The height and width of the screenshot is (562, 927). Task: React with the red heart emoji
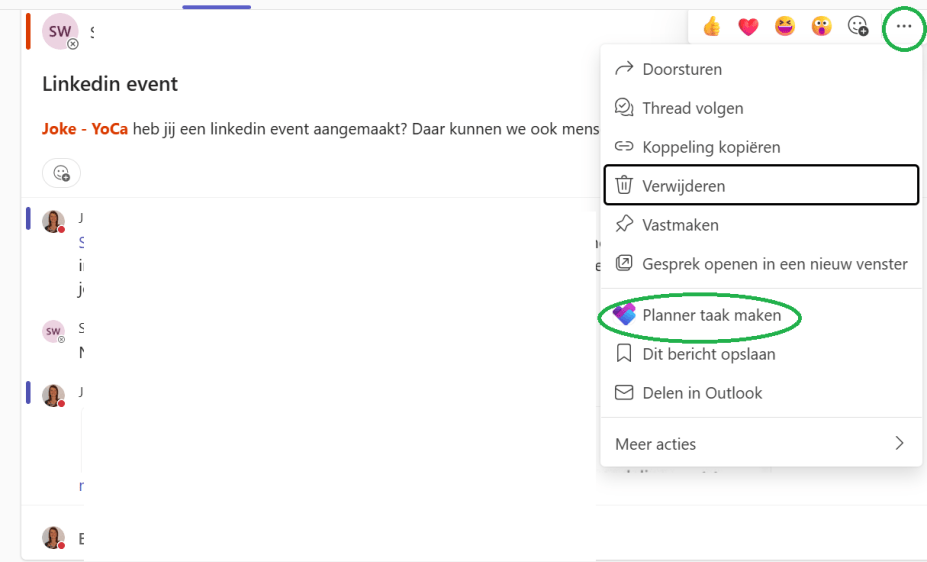pos(748,27)
